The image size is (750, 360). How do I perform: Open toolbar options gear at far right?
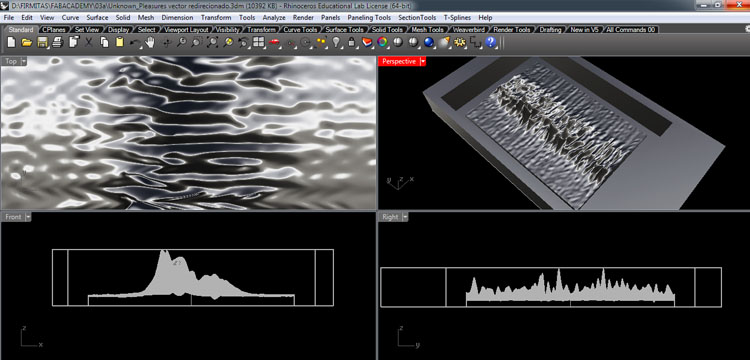747,29
